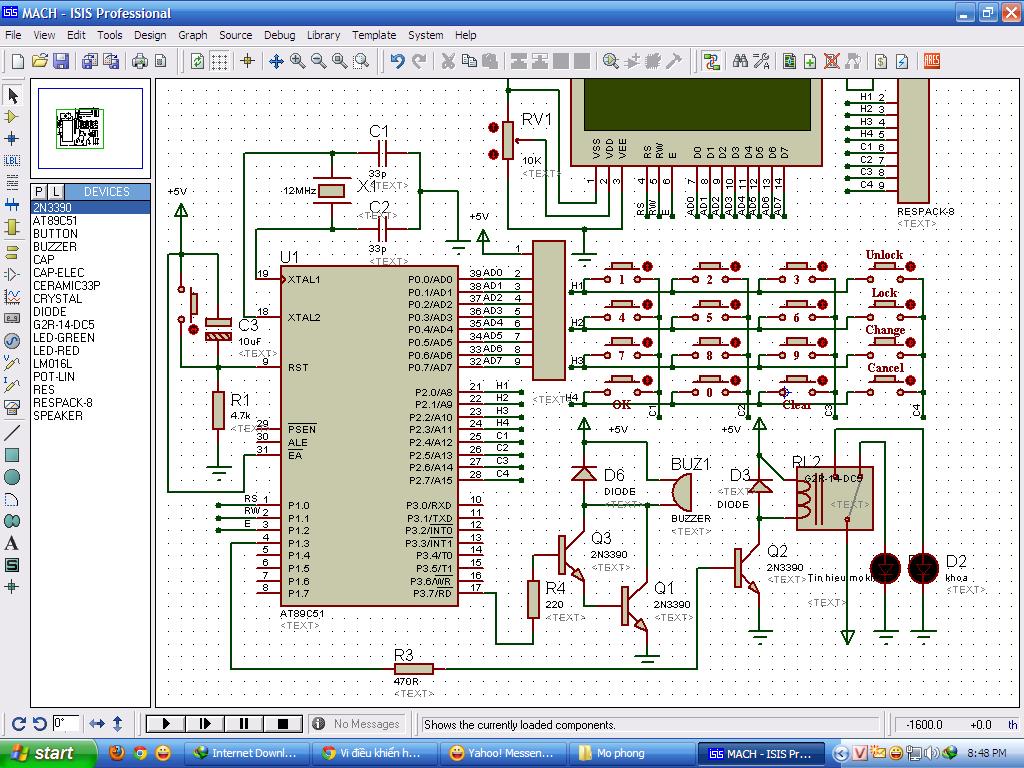Open the Template menu
This screenshot has height=768, width=1024.
click(374, 35)
